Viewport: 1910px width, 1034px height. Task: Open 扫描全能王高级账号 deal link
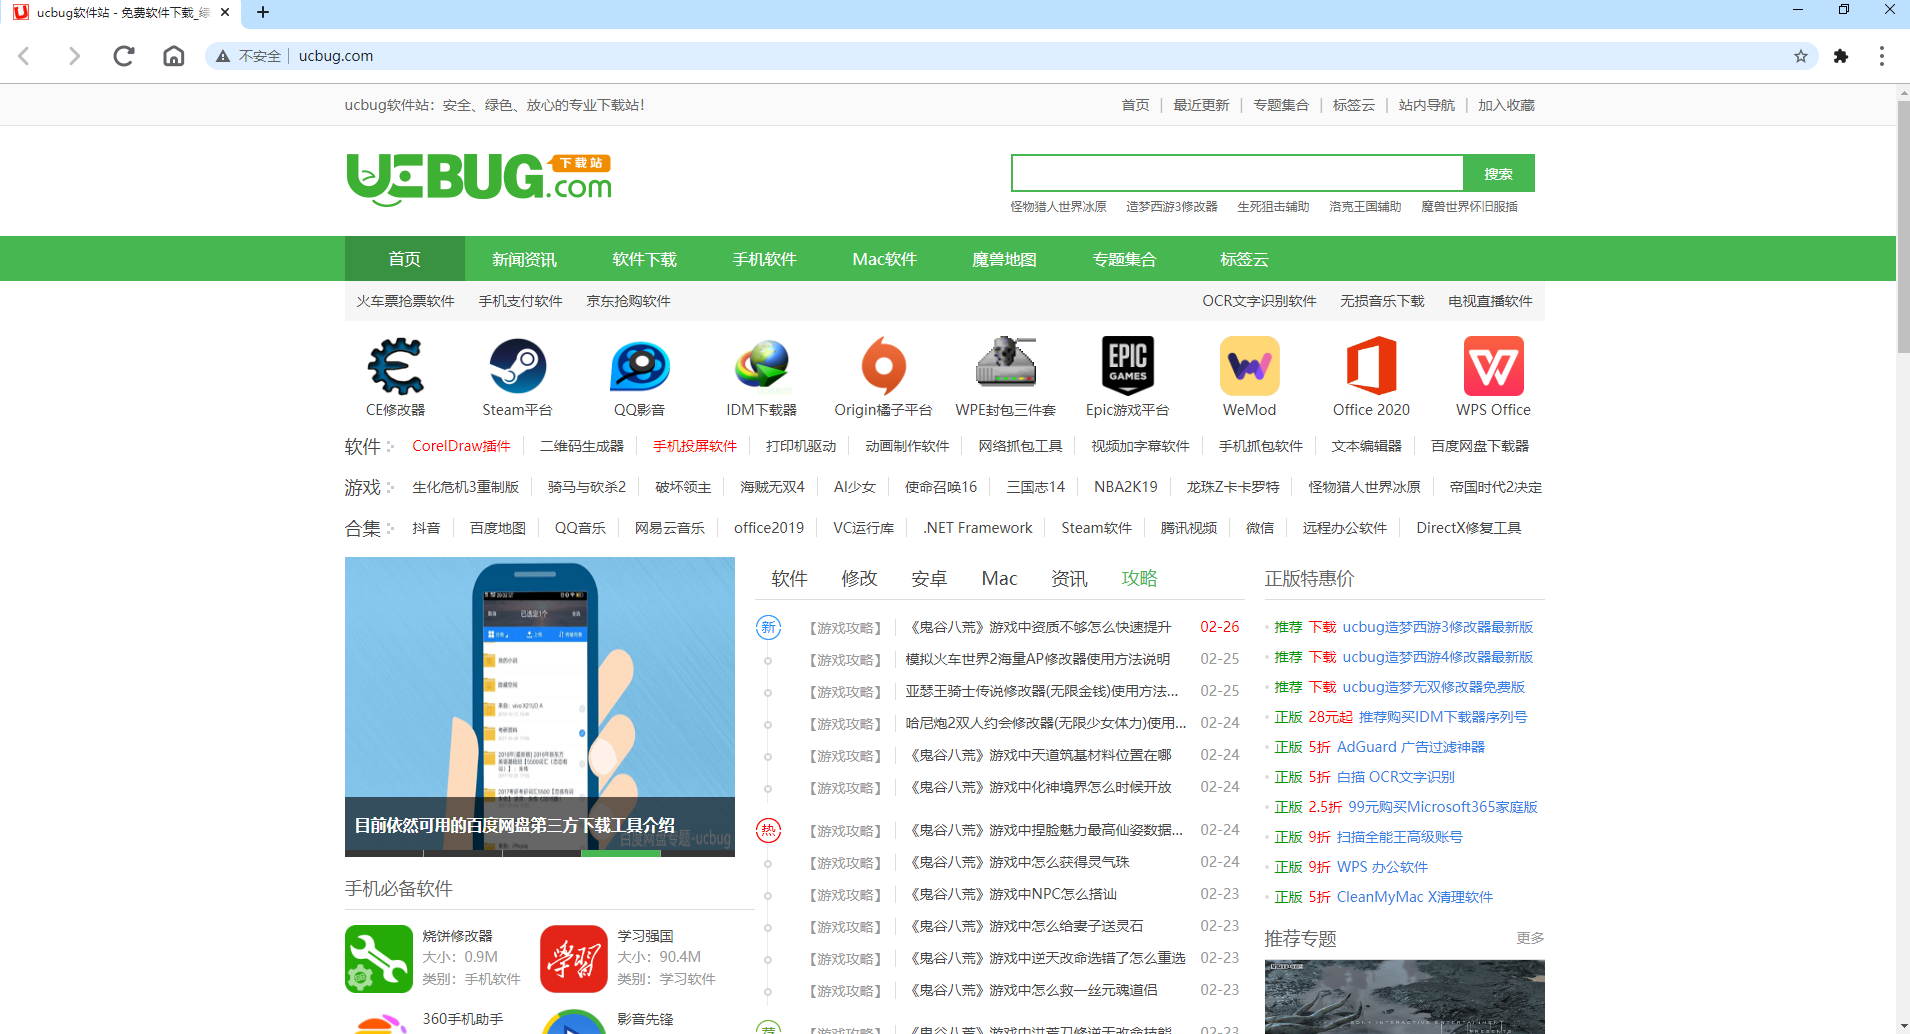(1400, 837)
